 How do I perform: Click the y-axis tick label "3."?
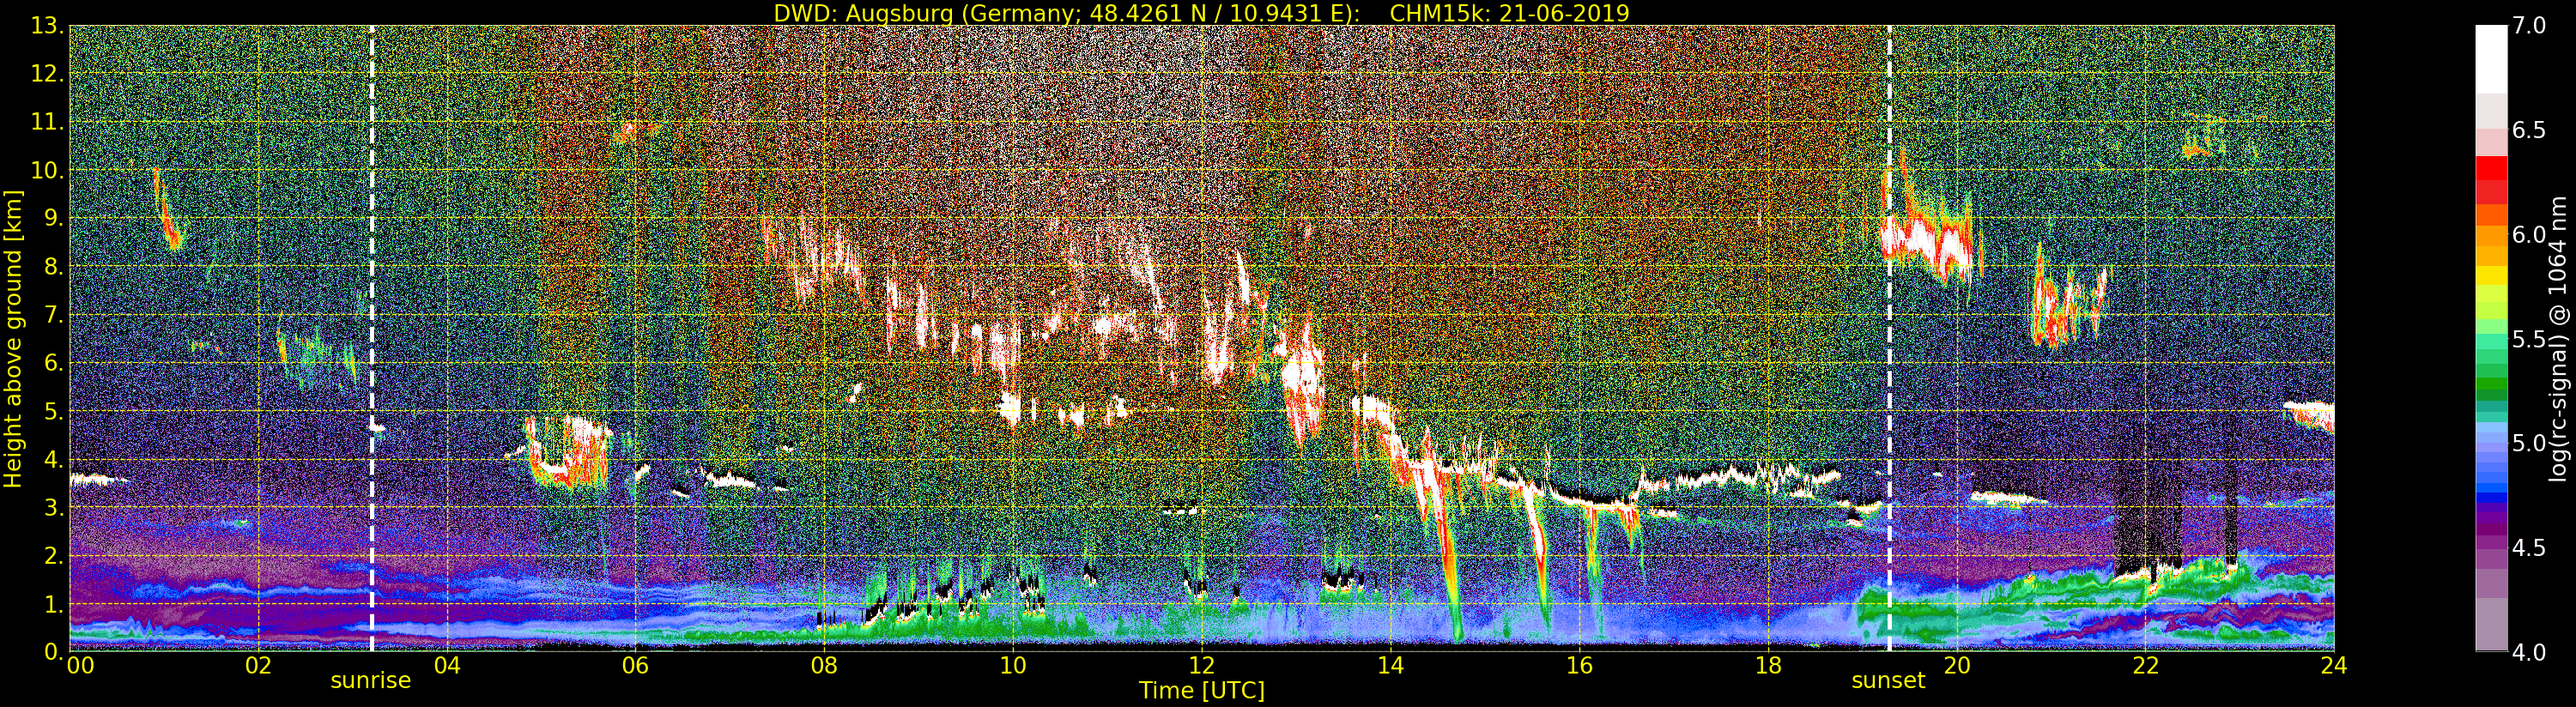pos(52,508)
